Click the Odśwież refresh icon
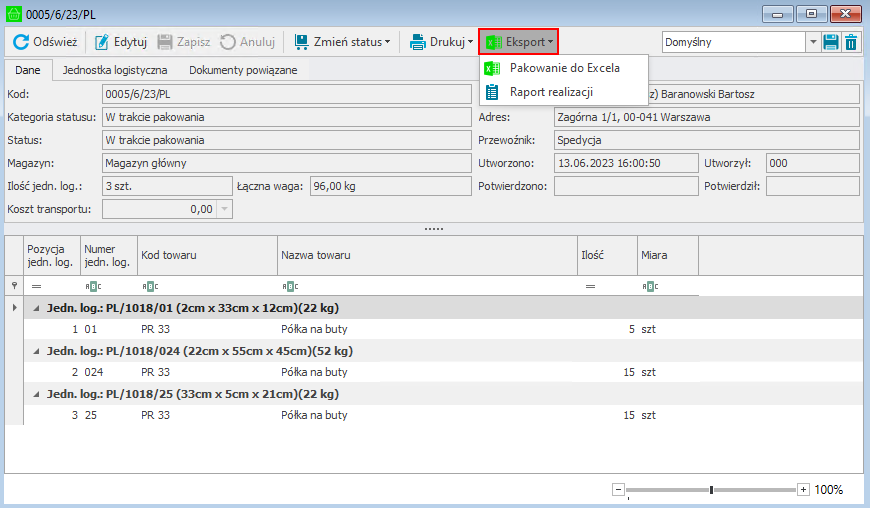 coord(21,42)
